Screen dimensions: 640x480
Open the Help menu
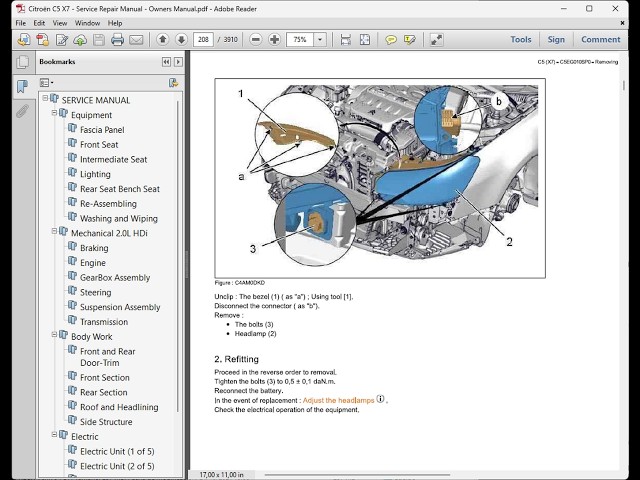pyautogui.click(x=115, y=23)
